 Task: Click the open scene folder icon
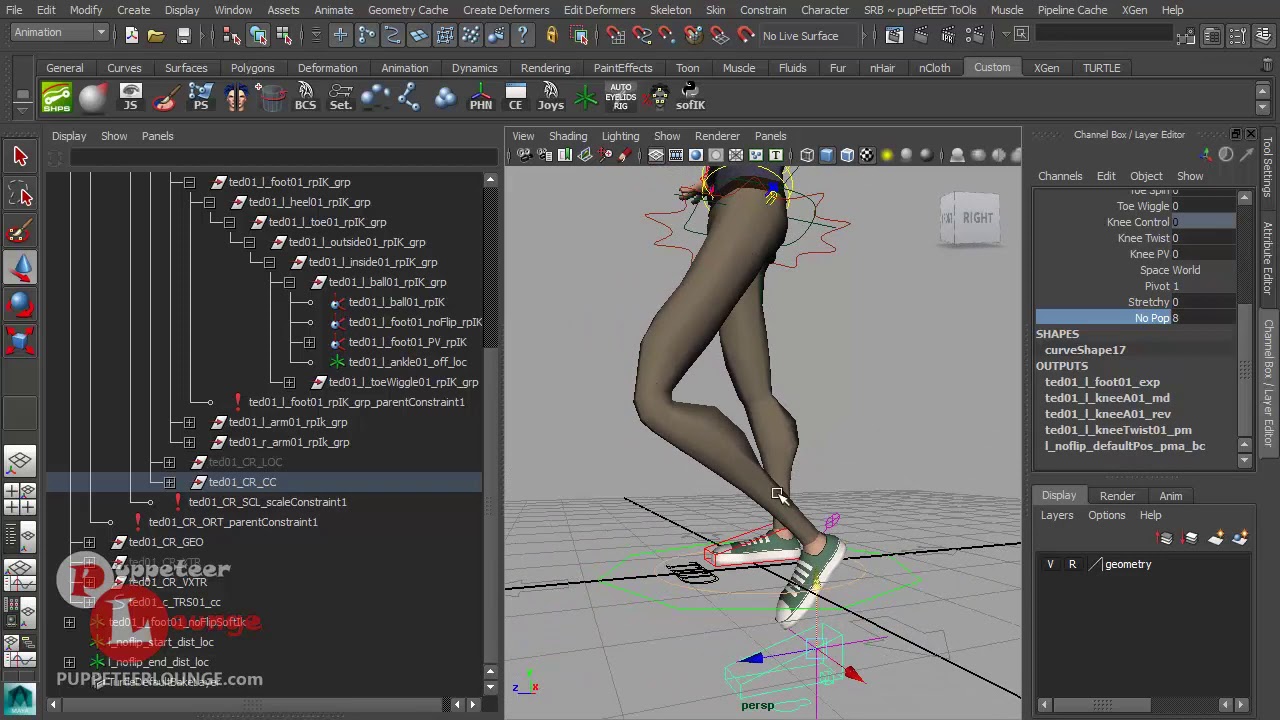pyautogui.click(x=156, y=35)
